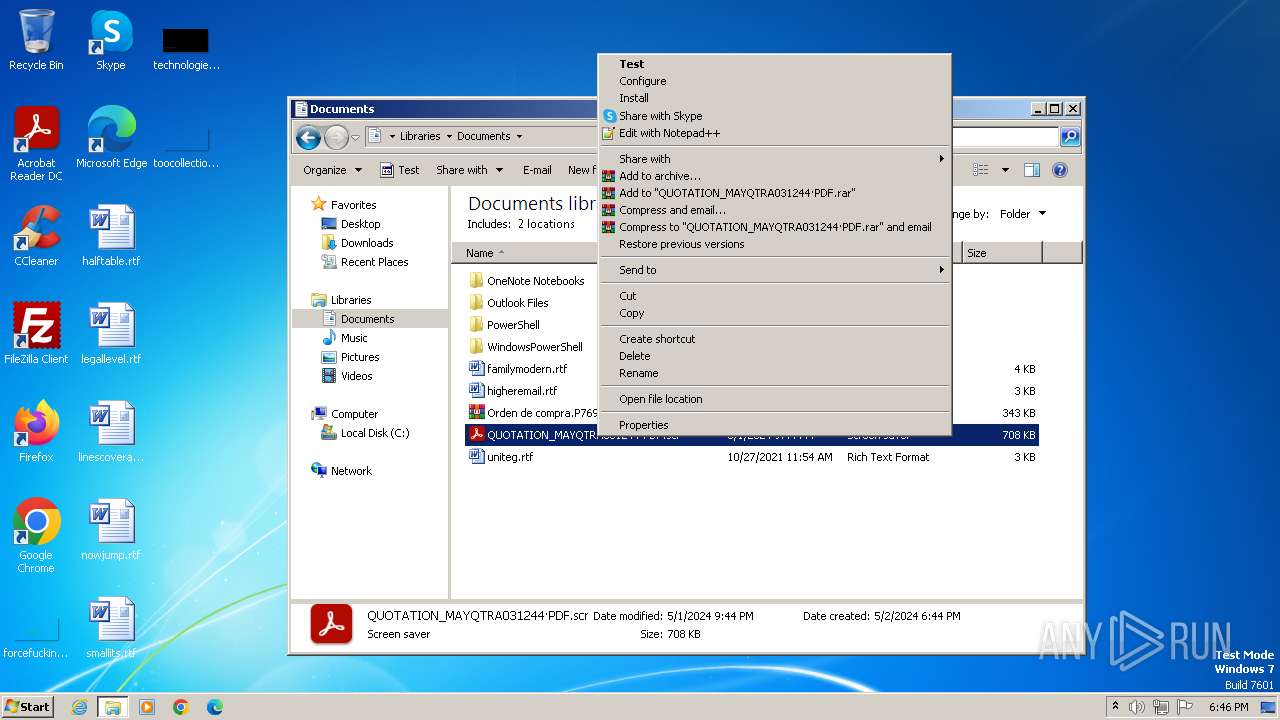The image size is (1280, 720).
Task: Open the Start menu
Action: point(27,707)
